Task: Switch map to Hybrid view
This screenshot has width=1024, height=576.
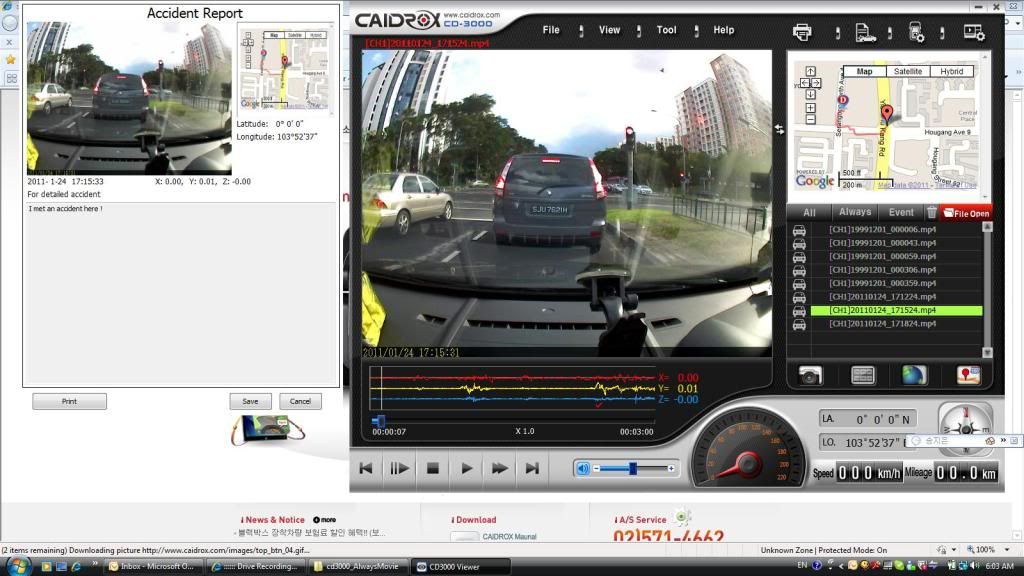Action: (x=952, y=71)
